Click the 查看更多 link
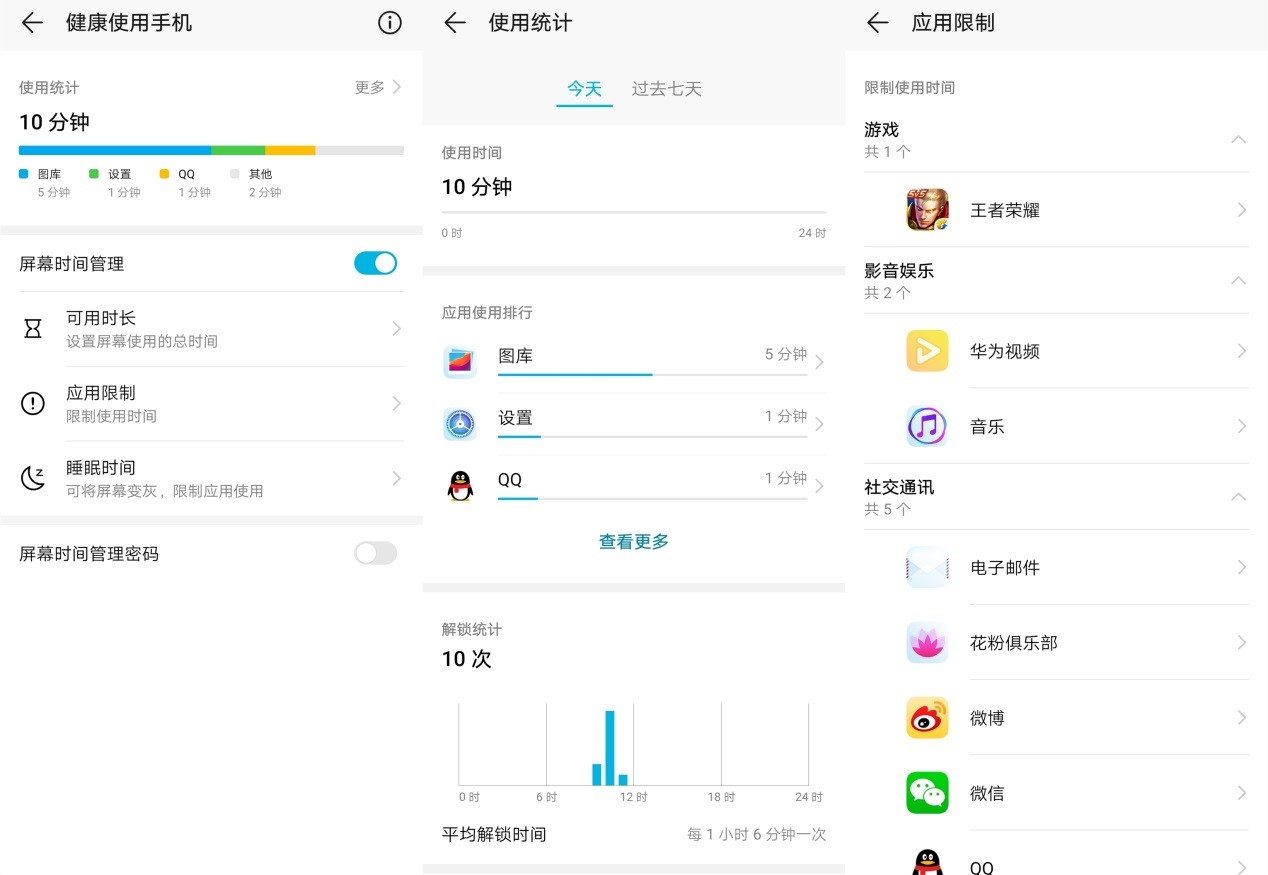 [633, 541]
